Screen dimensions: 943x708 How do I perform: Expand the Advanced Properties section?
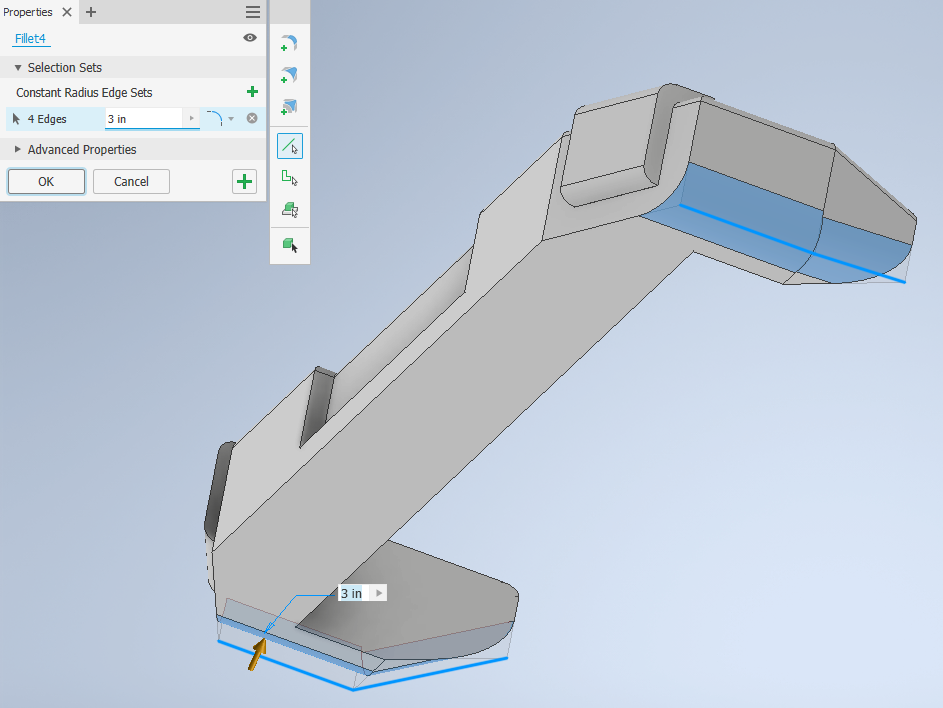(17, 149)
